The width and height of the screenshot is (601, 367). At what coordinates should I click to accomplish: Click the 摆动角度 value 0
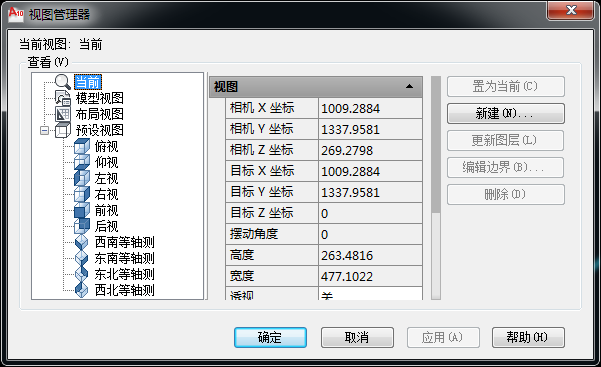(x=370, y=234)
